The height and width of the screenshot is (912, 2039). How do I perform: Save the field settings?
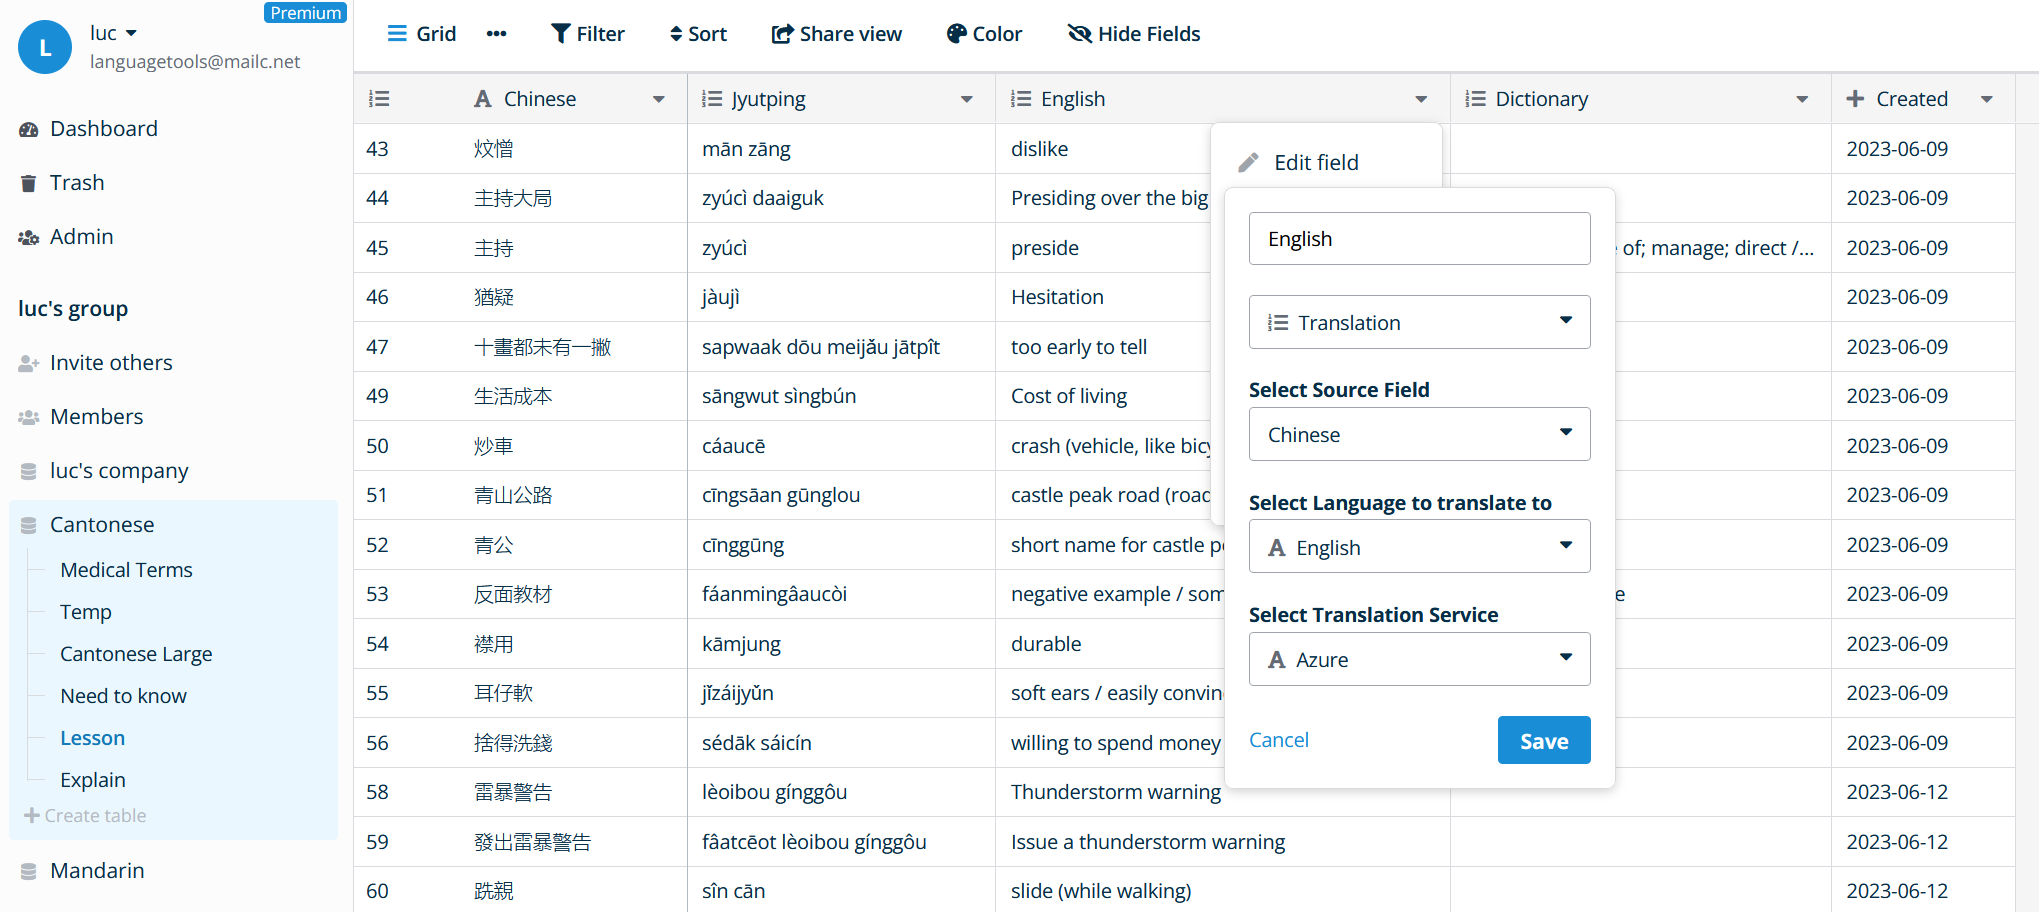(1543, 741)
